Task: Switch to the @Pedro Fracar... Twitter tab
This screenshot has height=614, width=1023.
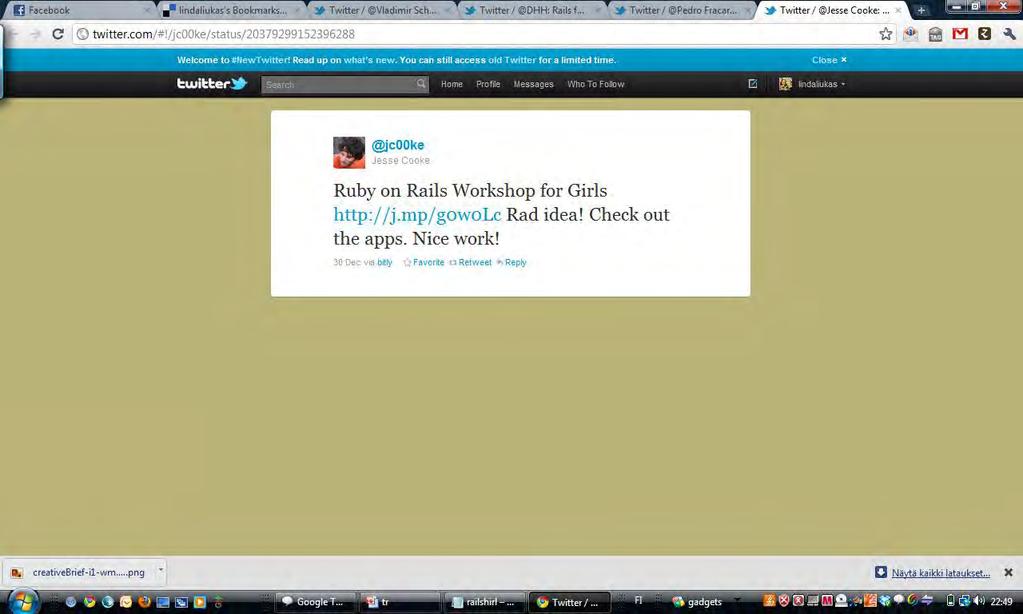Action: pyautogui.click(x=681, y=10)
